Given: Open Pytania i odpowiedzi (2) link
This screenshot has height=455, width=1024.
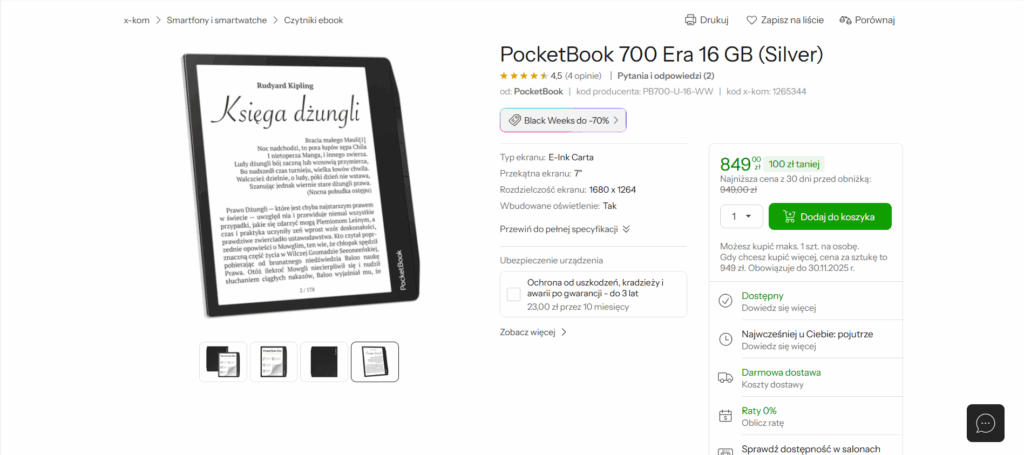Looking at the screenshot, I should [x=665, y=75].
